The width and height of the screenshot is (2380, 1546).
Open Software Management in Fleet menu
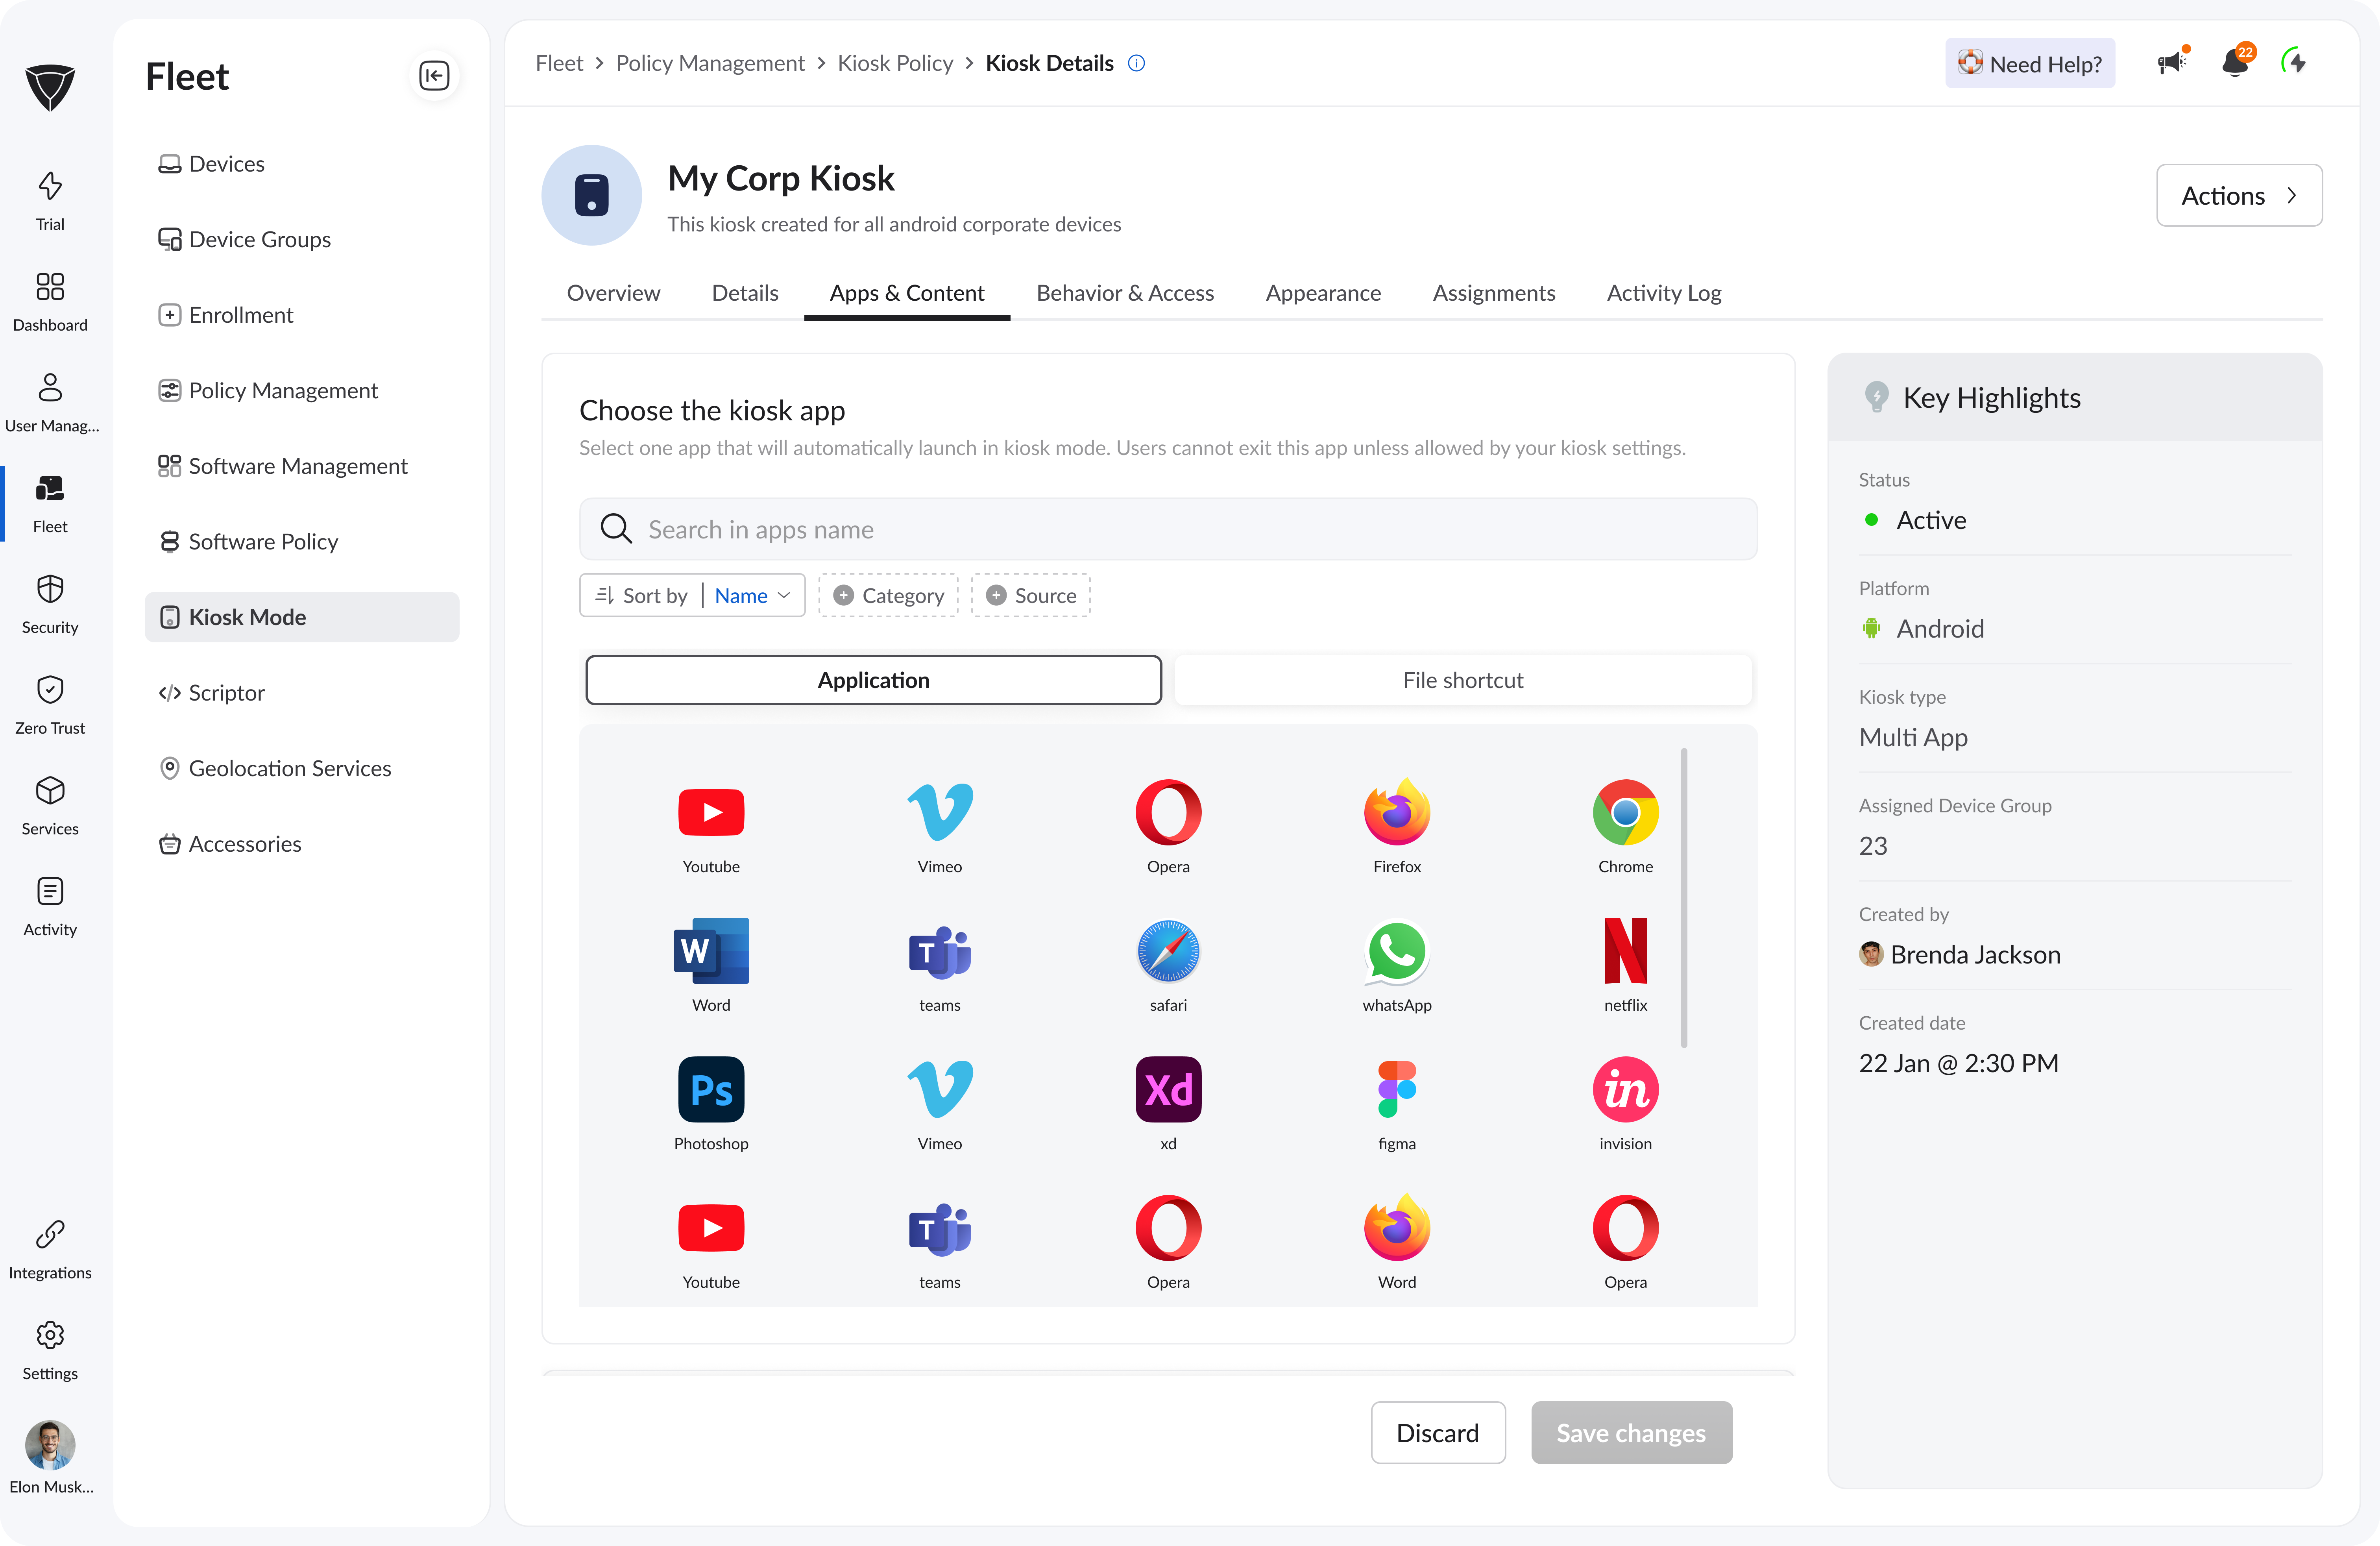pyautogui.click(x=301, y=466)
